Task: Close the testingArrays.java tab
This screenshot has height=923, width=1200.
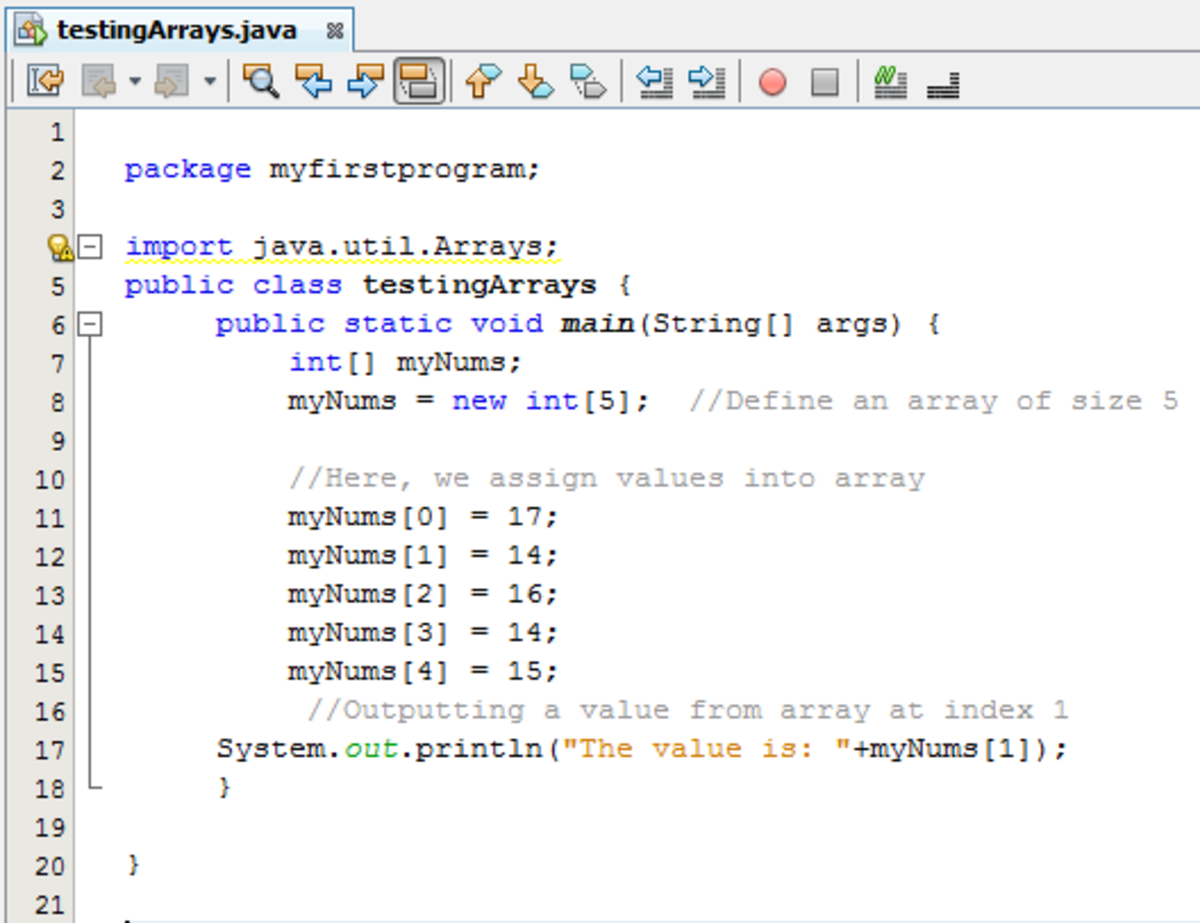Action: (x=333, y=29)
